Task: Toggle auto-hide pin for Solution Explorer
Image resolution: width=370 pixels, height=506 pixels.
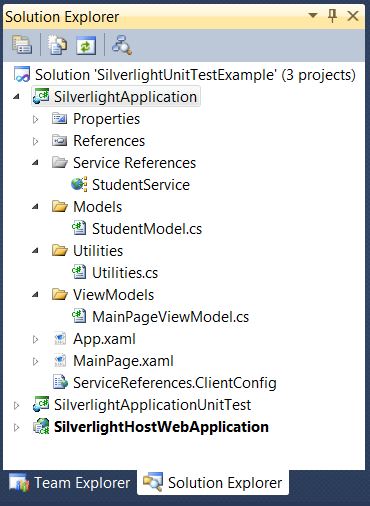Action: (x=332, y=16)
